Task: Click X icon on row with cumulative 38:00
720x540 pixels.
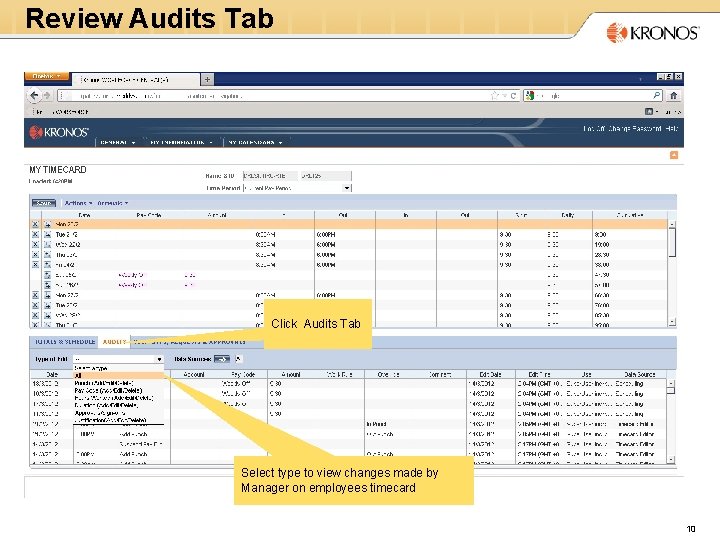Action: click(x=35, y=264)
